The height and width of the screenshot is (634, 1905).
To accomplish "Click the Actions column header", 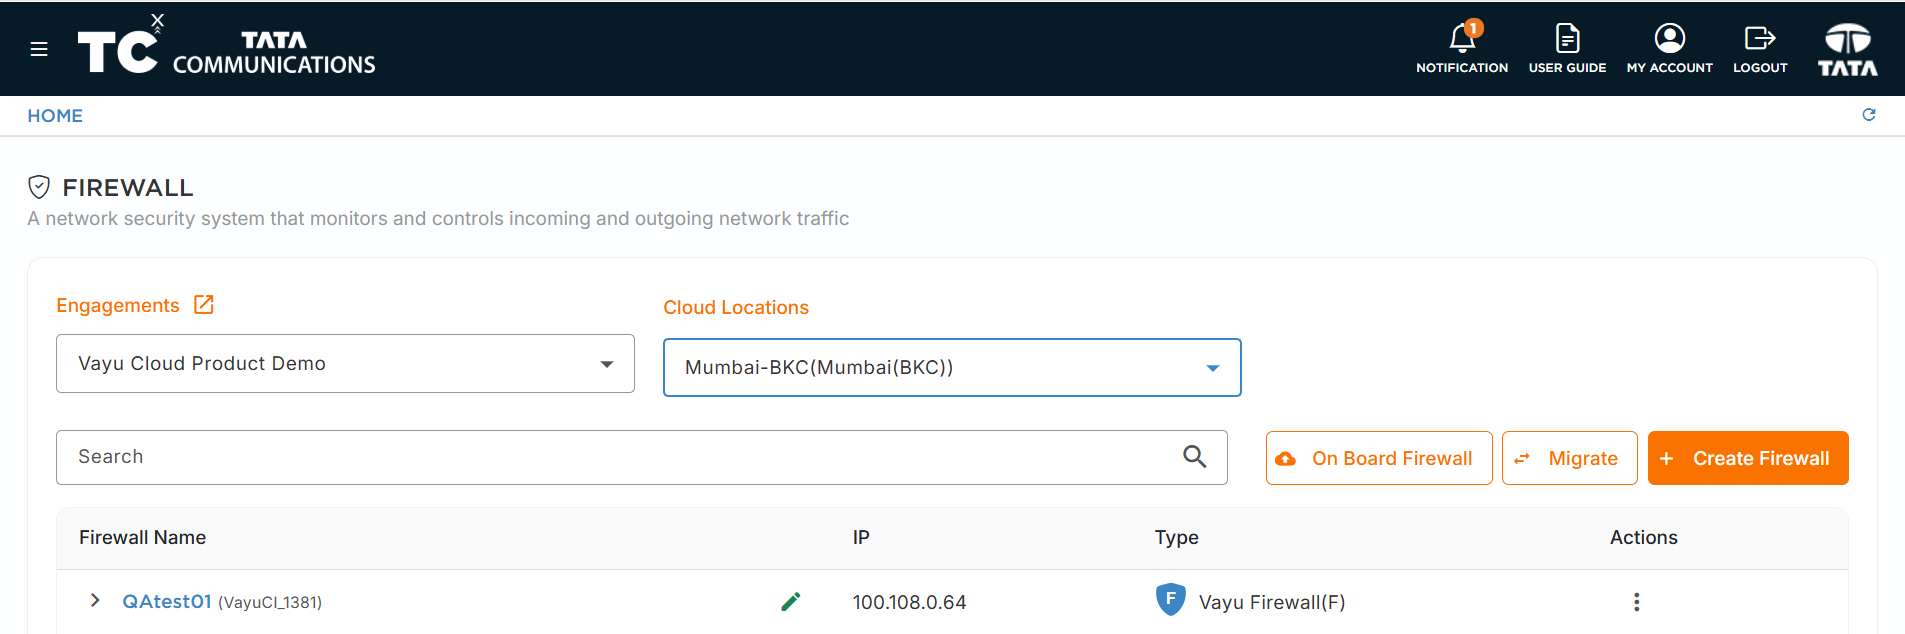I will pos(1644,537).
